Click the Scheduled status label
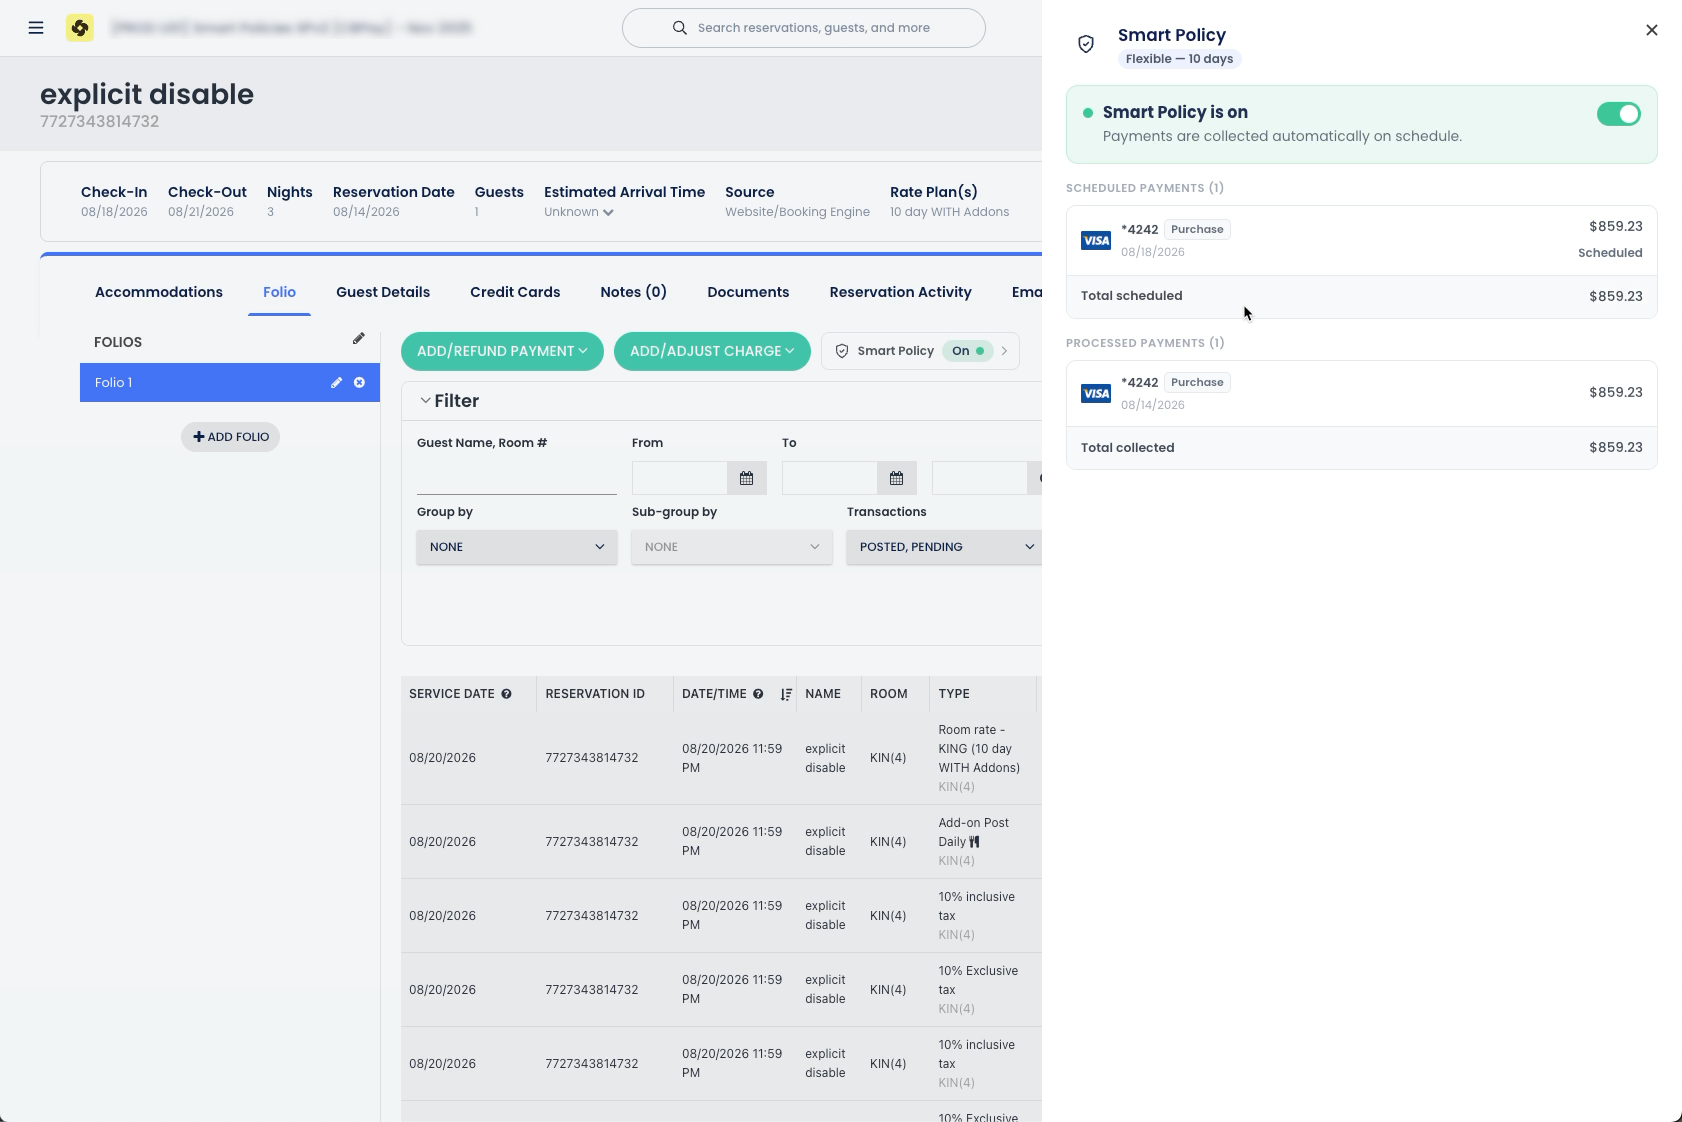This screenshot has height=1122, width=1682. click(1610, 253)
